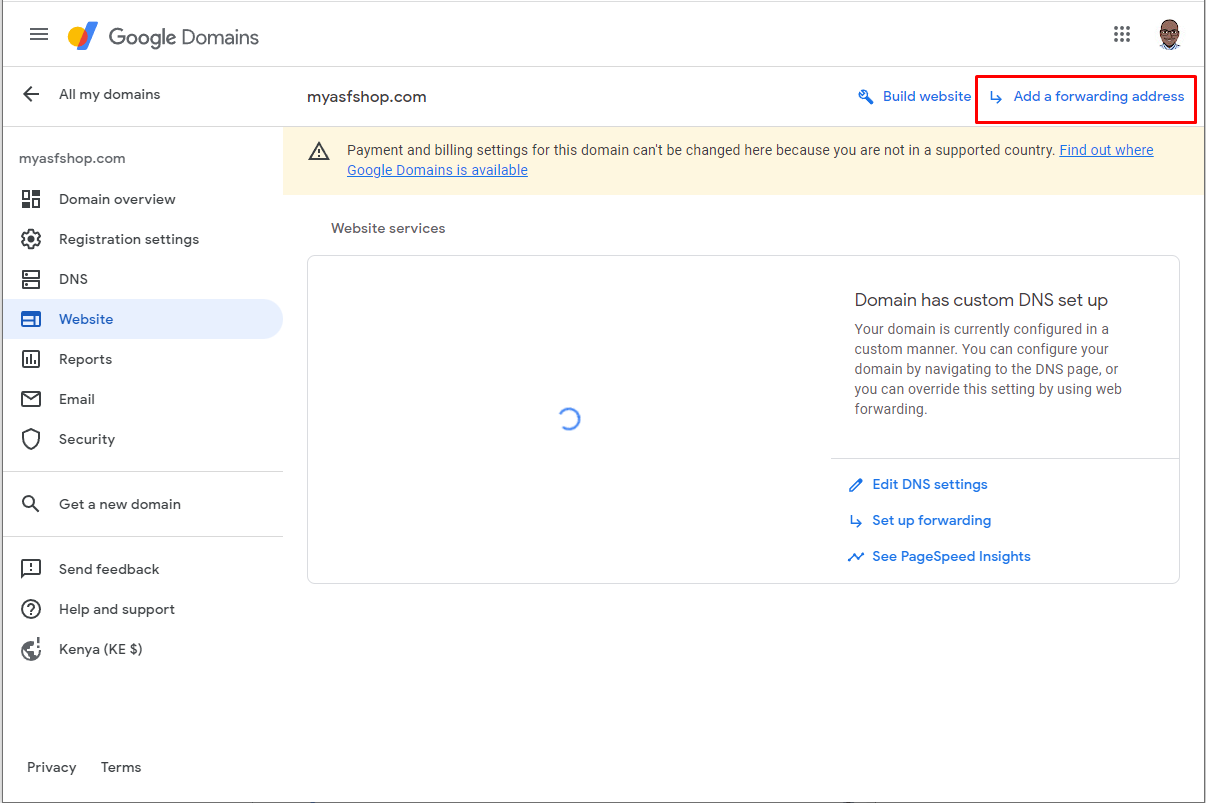Click the DNS server icon
Image resolution: width=1206 pixels, height=803 pixels.
[31, 279]
